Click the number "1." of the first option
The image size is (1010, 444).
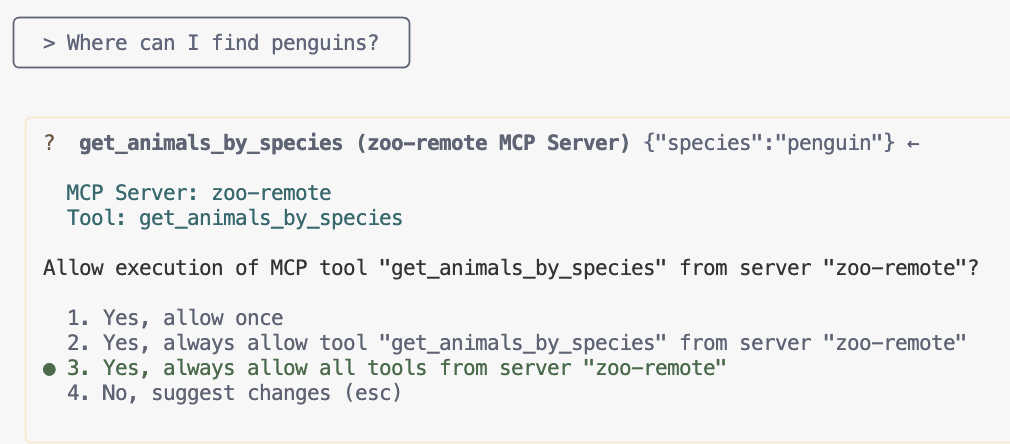click(79, 319)
